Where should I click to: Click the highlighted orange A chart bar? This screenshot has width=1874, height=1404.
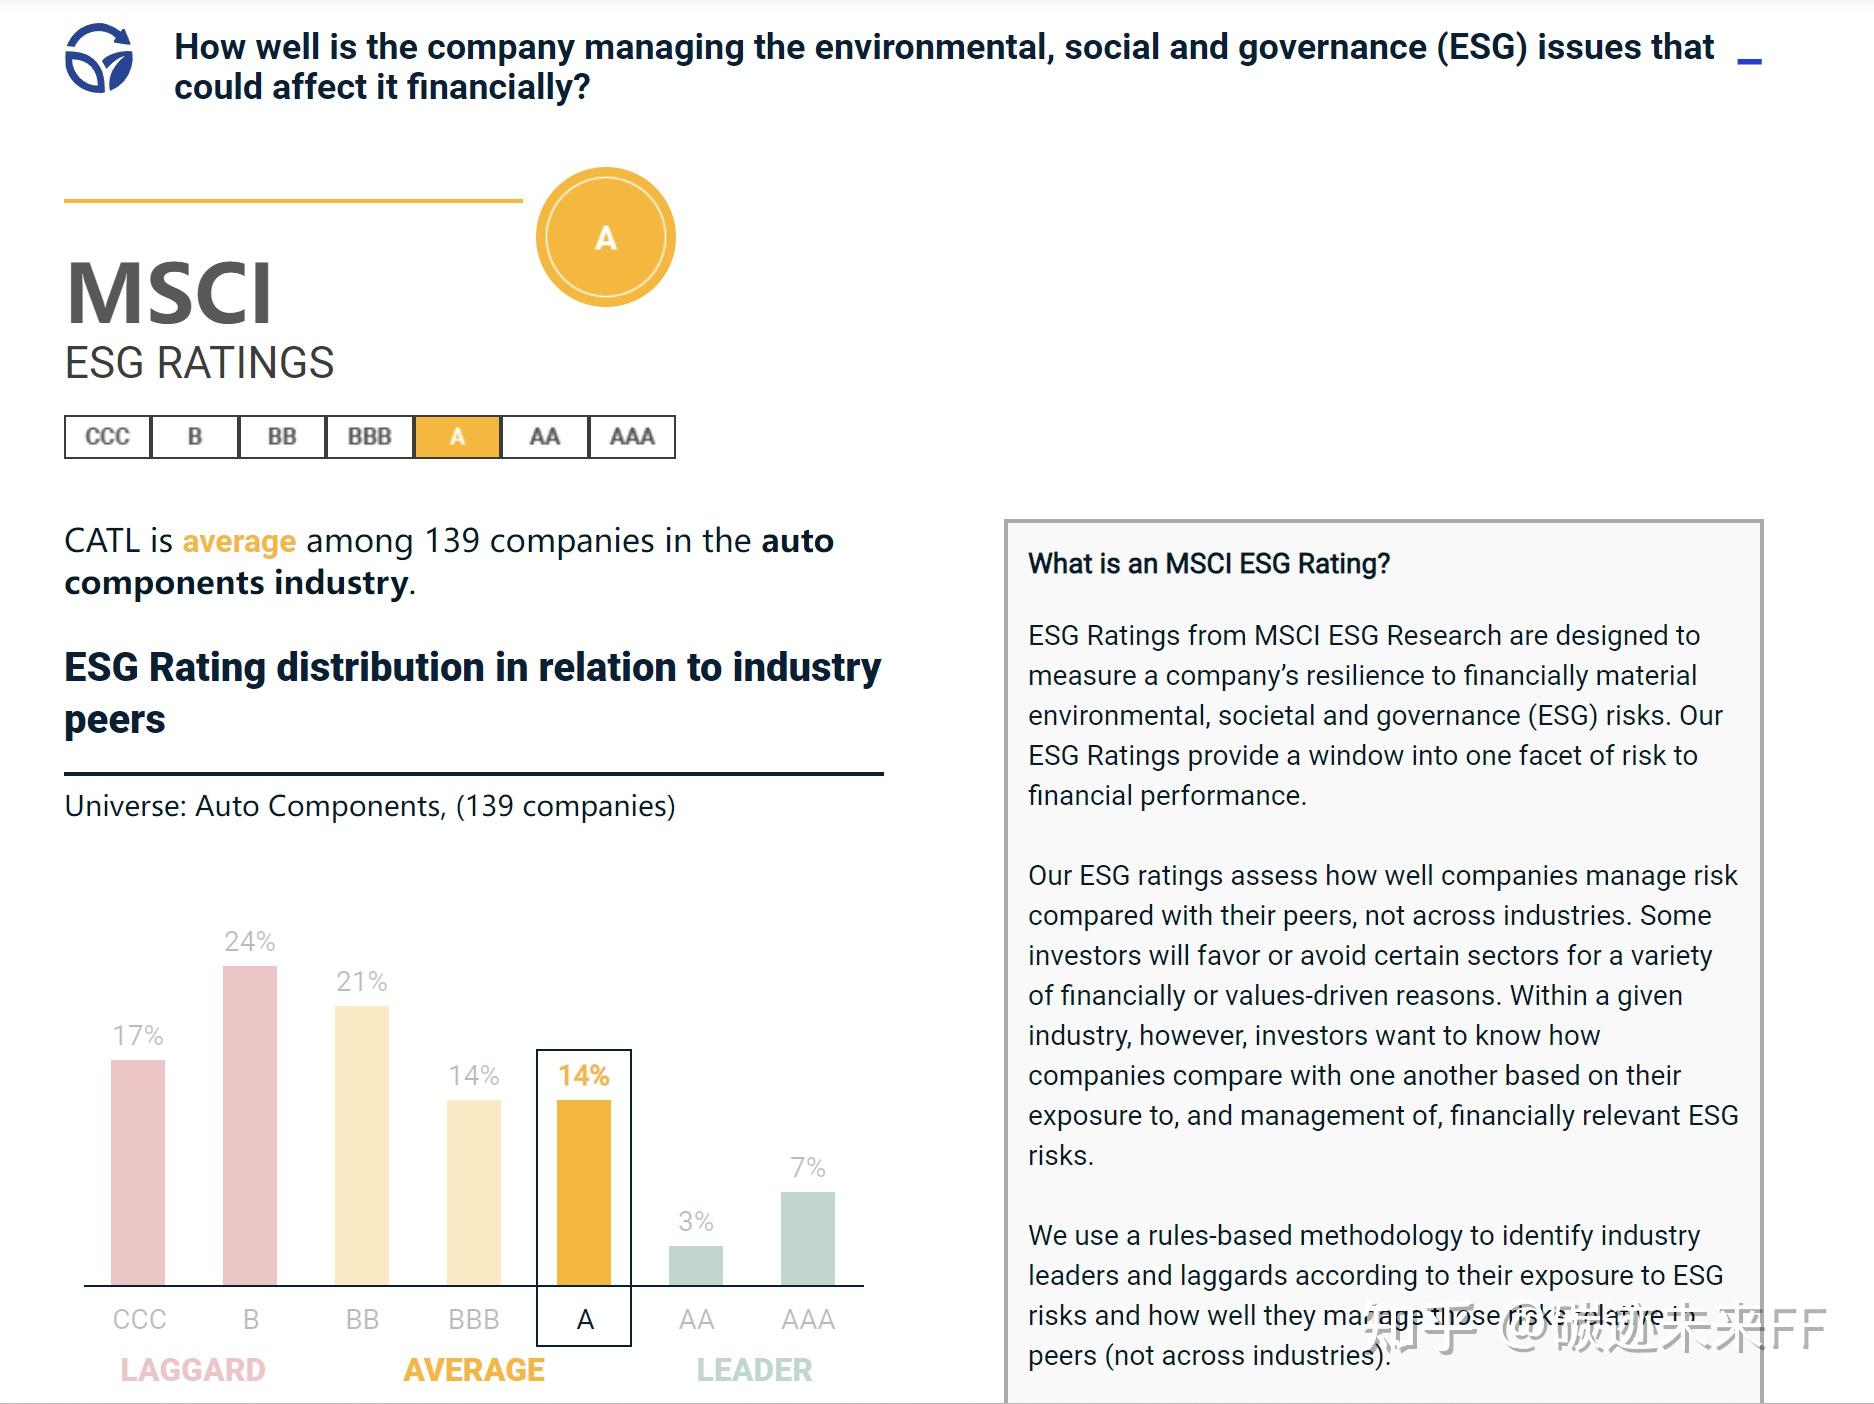click(x=584, y=1192)
